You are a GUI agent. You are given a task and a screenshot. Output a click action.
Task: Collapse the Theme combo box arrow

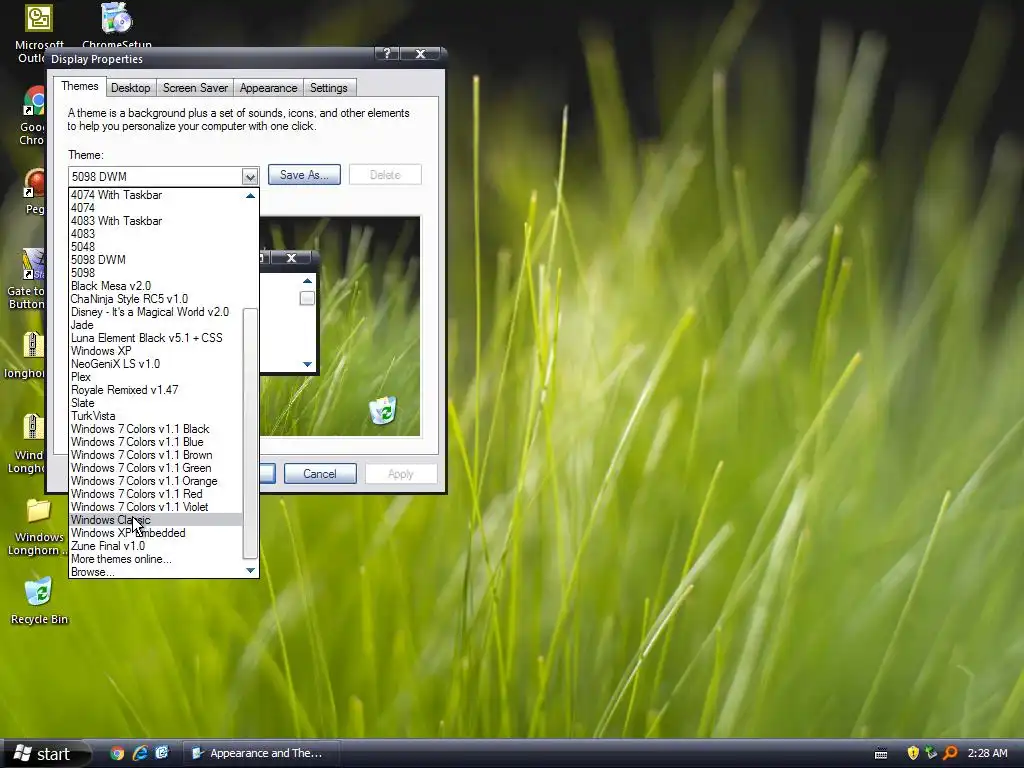point(249,176)
